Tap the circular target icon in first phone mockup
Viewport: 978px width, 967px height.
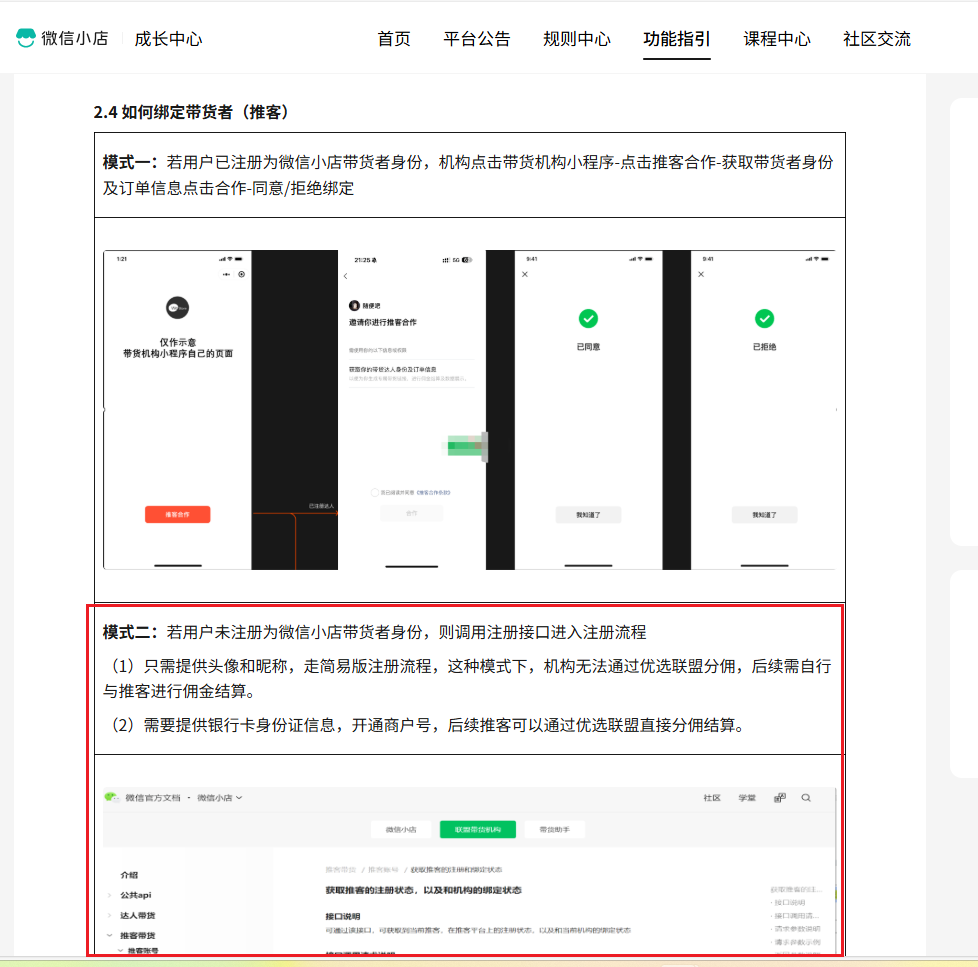(241, 275)
